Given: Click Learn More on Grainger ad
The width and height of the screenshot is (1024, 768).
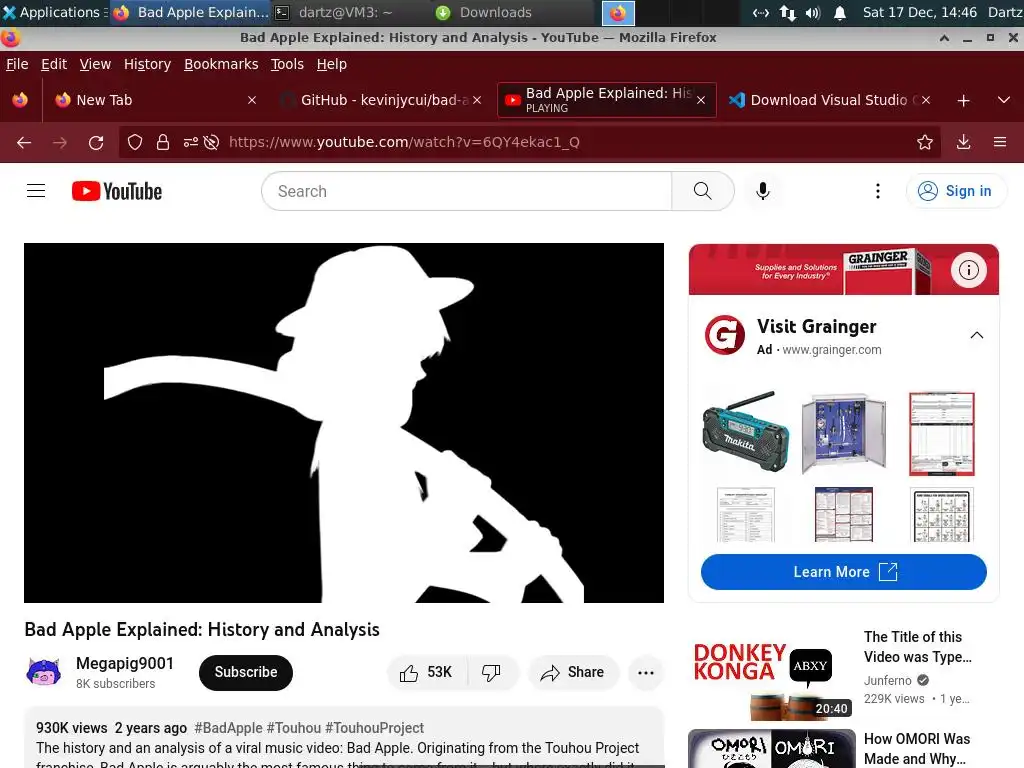Looking at the screenshot, I should click(x=844, y=572).
